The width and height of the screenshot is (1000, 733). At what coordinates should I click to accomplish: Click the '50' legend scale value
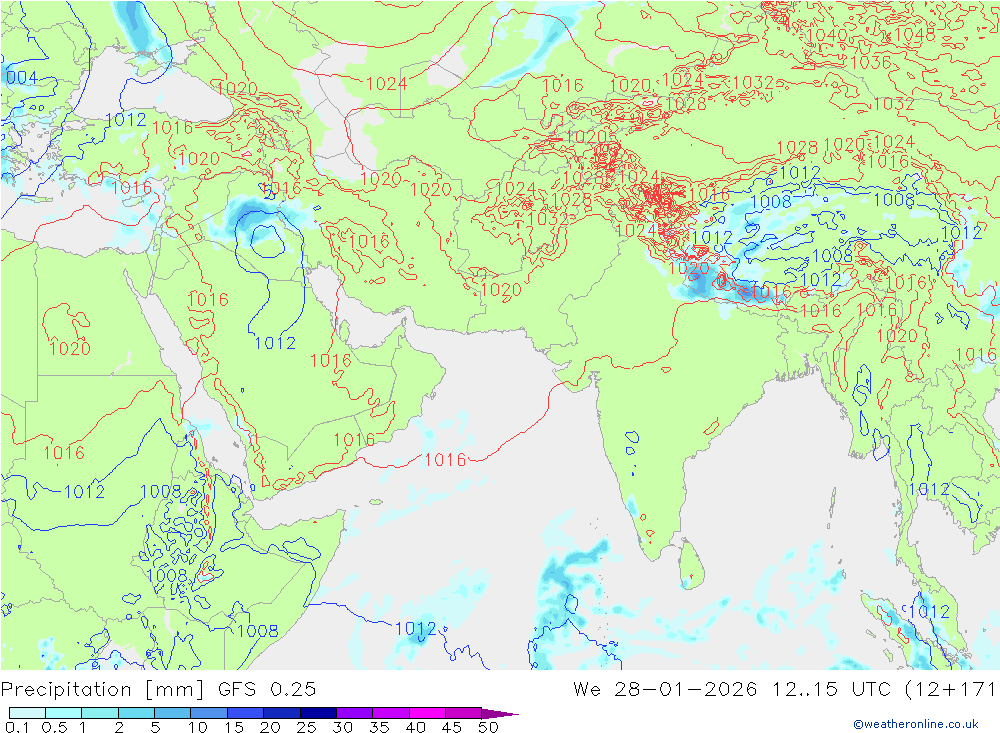pos(488,727)
